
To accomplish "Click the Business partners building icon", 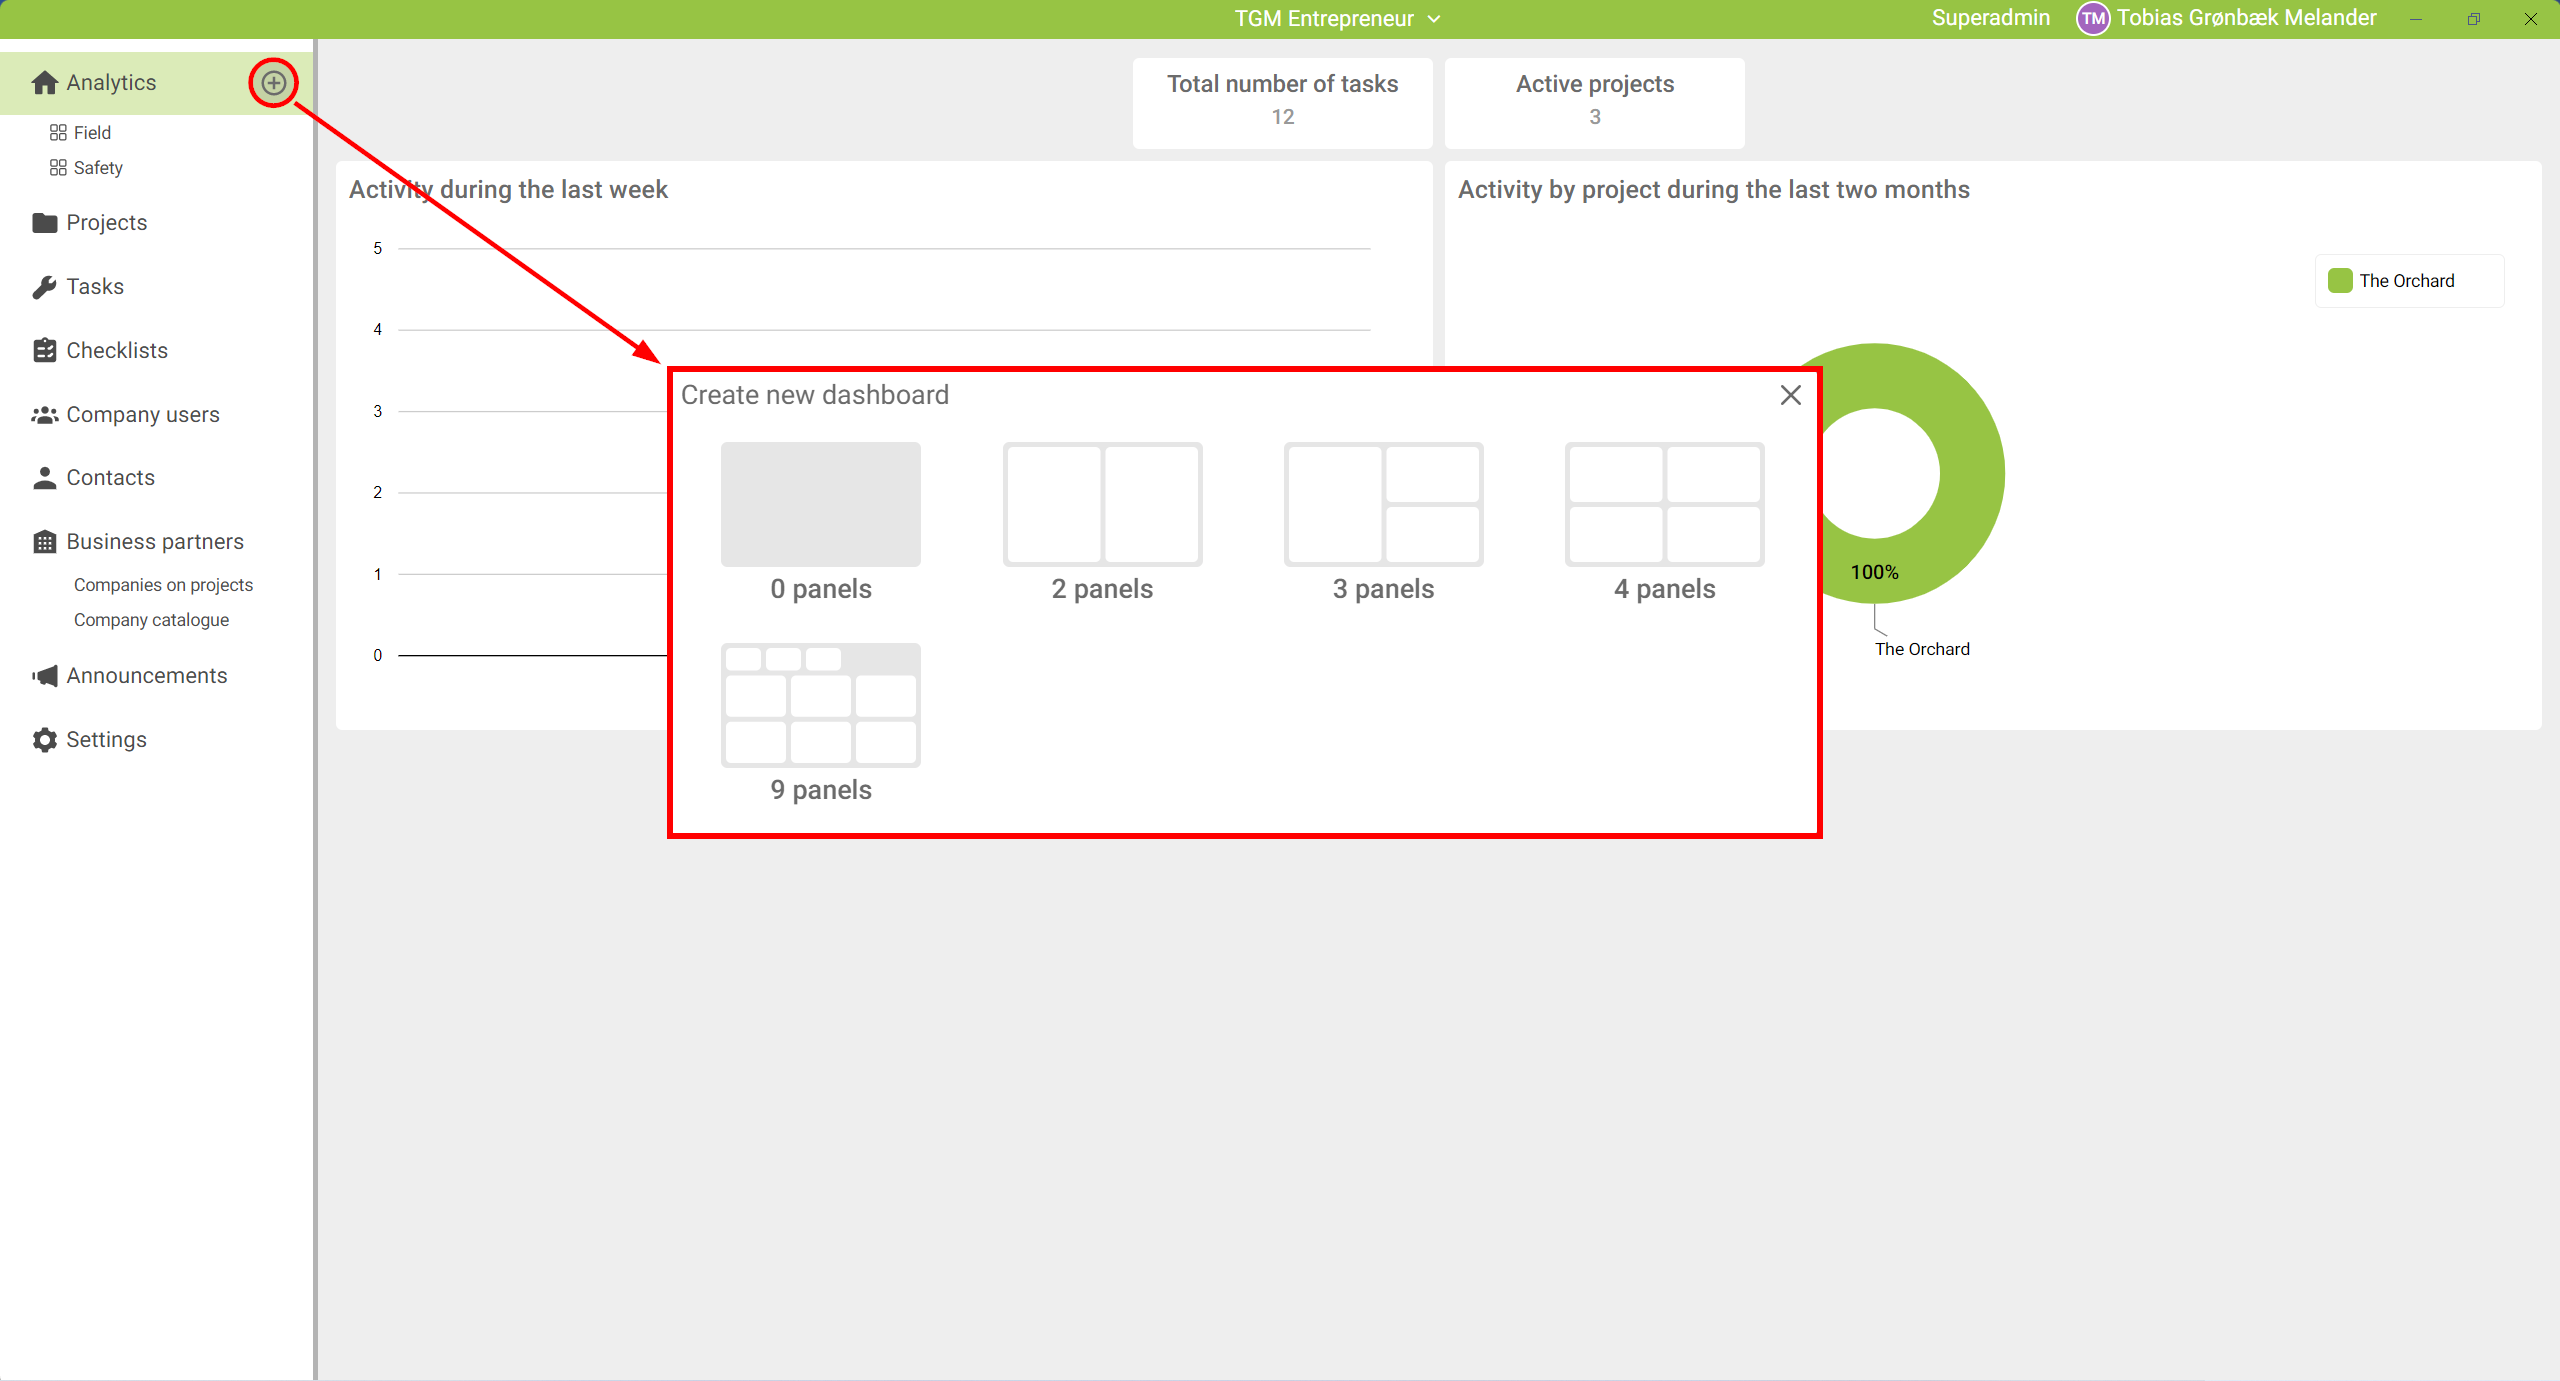I will pyautogui.click(x=44, y=542).
